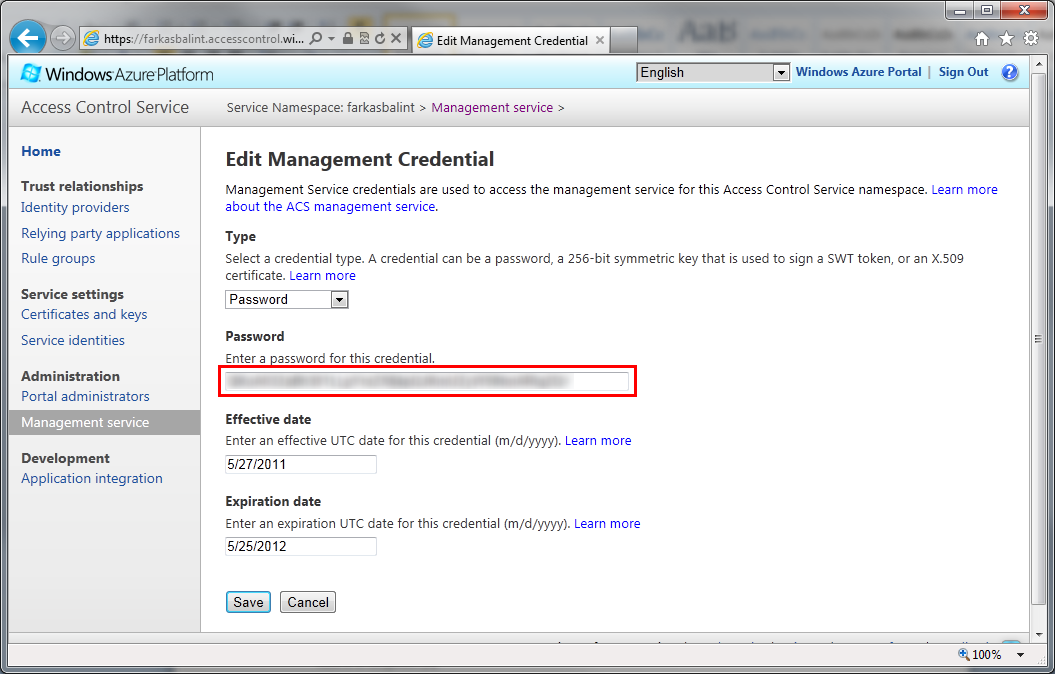Click the Access Control Service heading
The image size is (1055, 674).
point(105,108)
